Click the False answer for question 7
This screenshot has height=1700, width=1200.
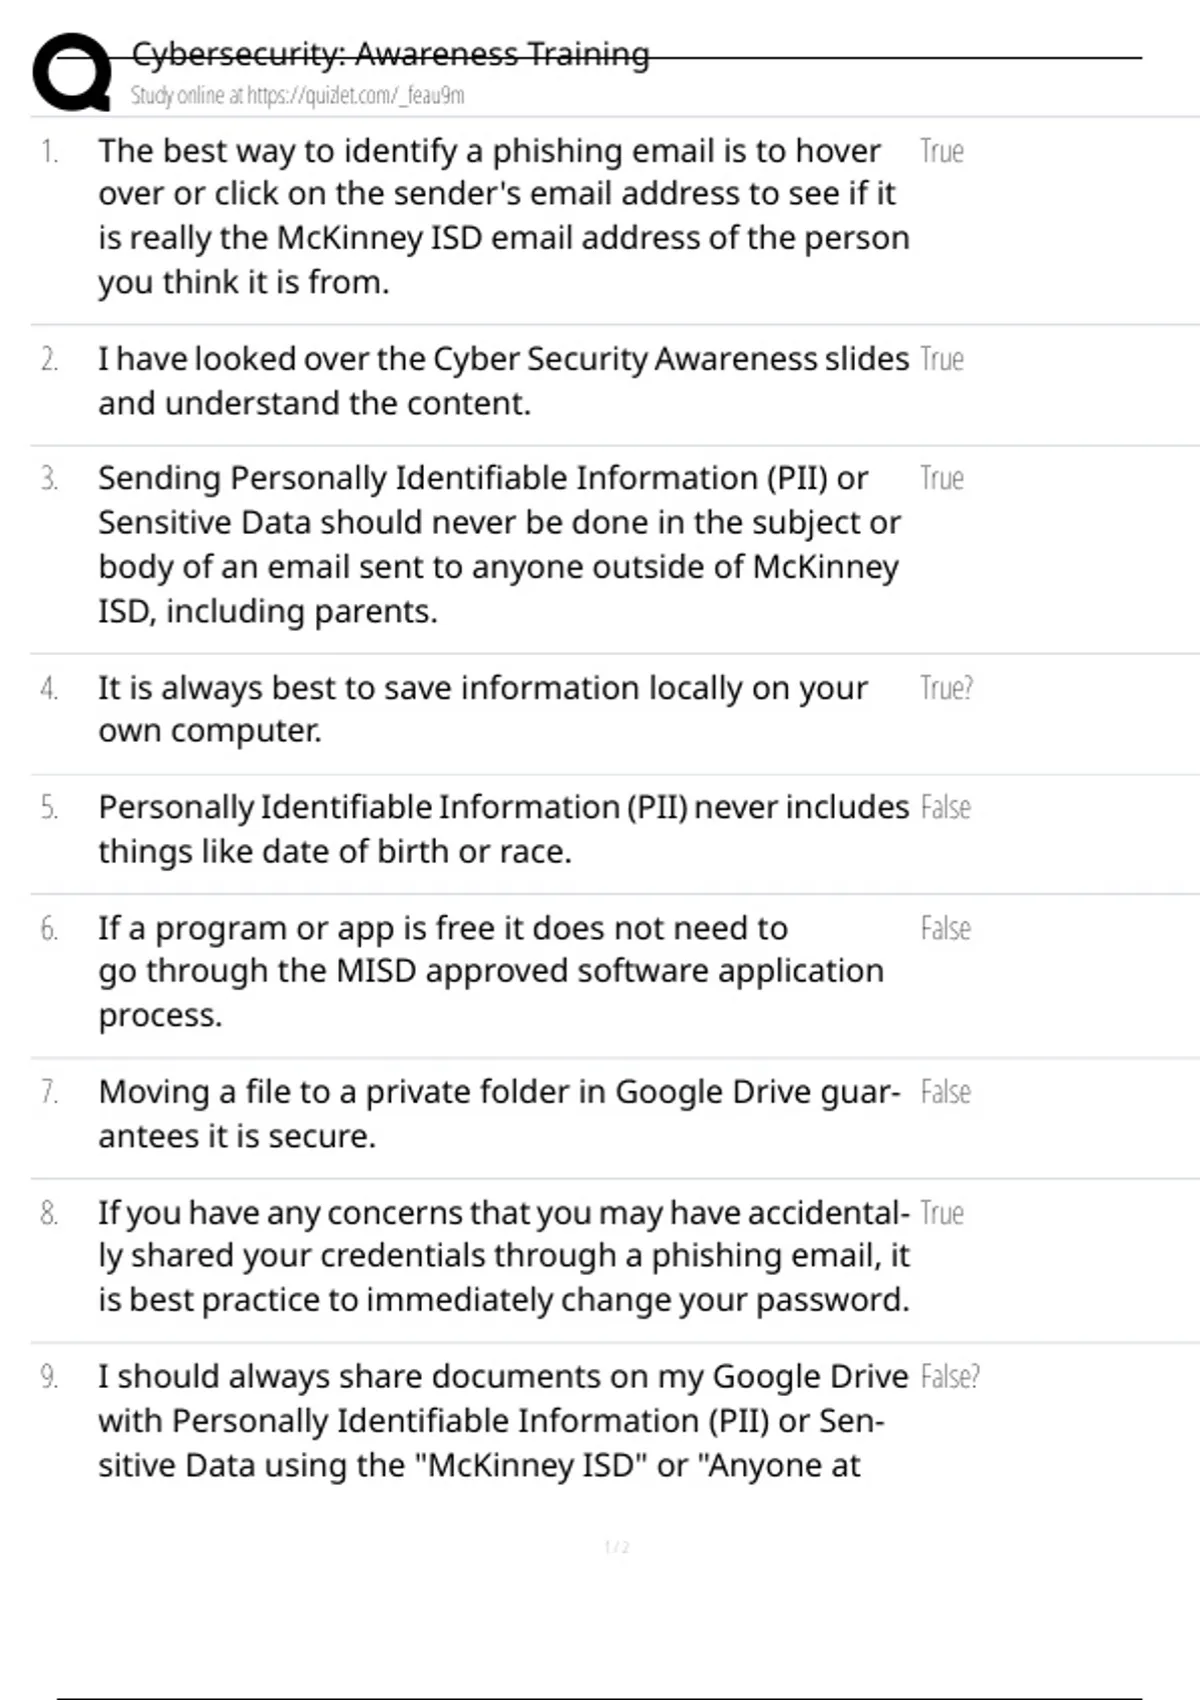[945, 1092]
